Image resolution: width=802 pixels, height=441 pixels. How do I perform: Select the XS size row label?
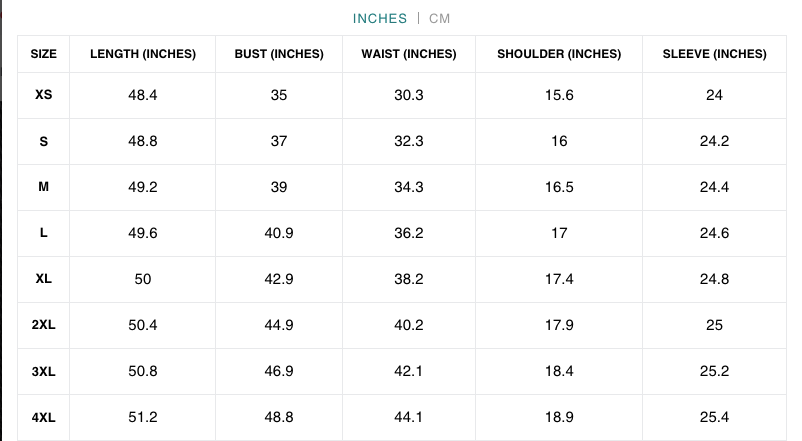click(x=44, y=95)
